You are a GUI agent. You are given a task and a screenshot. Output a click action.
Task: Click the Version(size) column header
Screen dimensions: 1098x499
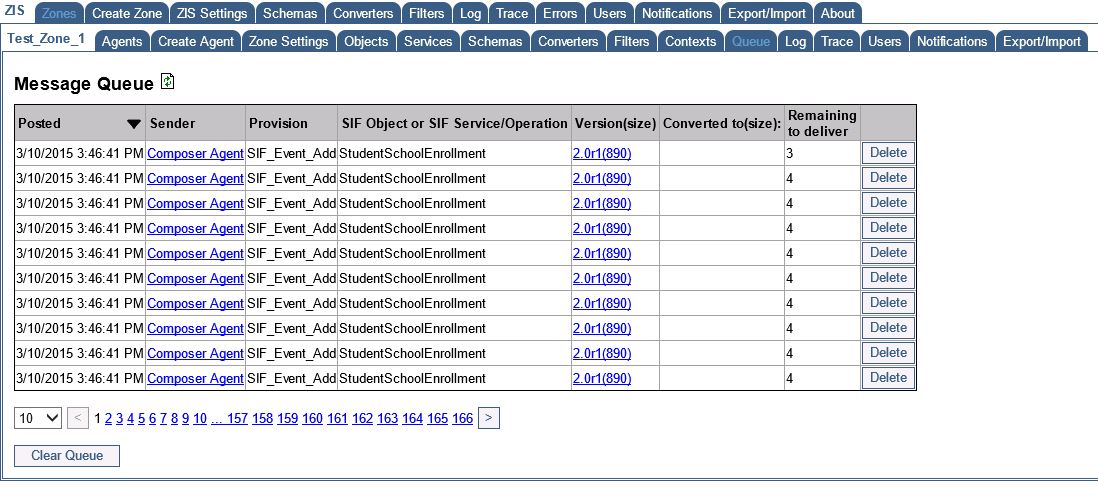click(x=615, y=124)
